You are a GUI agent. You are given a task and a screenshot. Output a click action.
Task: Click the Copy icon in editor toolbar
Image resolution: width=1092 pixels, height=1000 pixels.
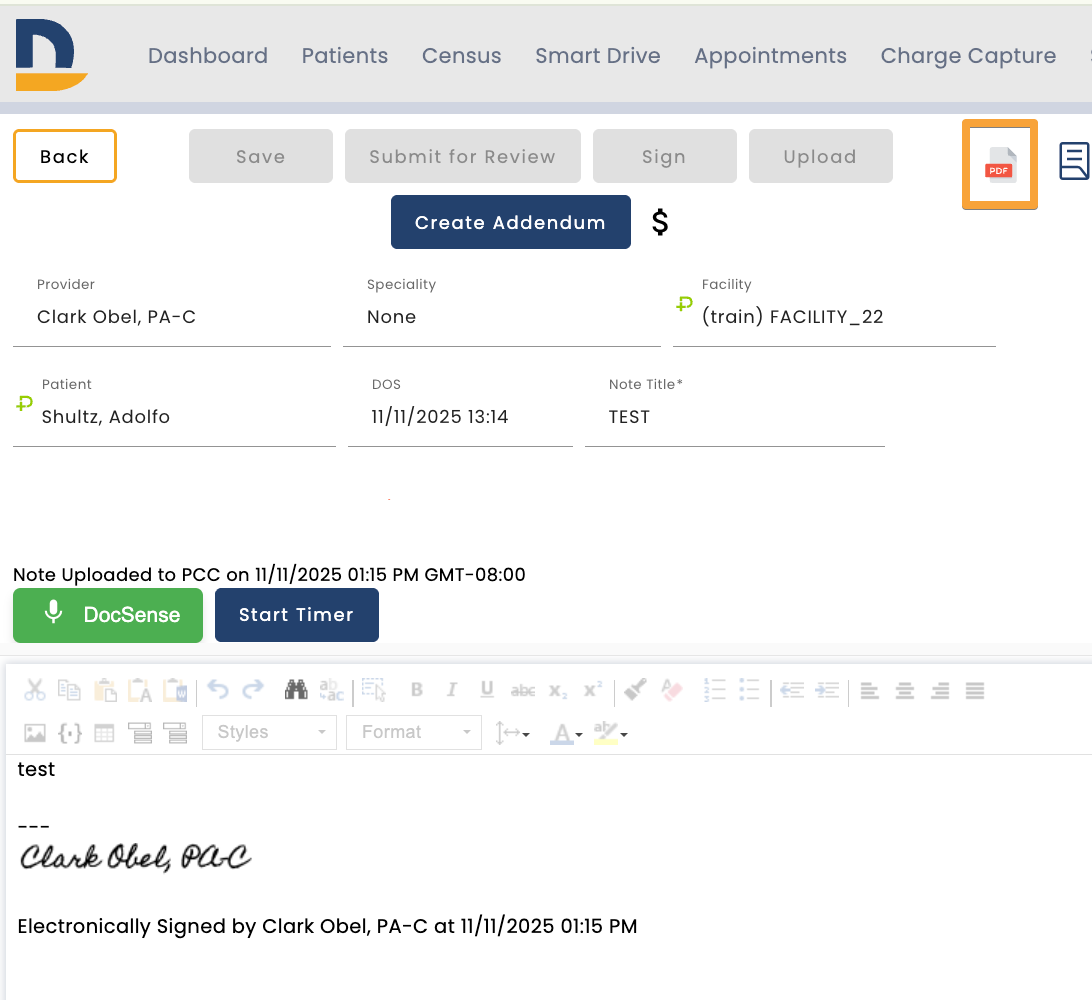[69, 690]
